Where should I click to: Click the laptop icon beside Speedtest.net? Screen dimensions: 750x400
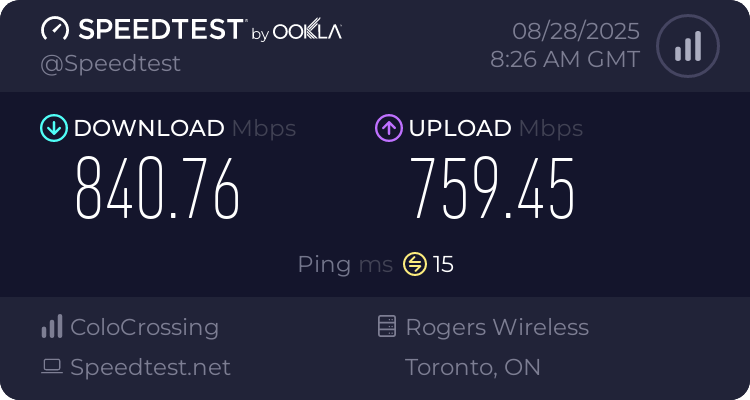51,367
